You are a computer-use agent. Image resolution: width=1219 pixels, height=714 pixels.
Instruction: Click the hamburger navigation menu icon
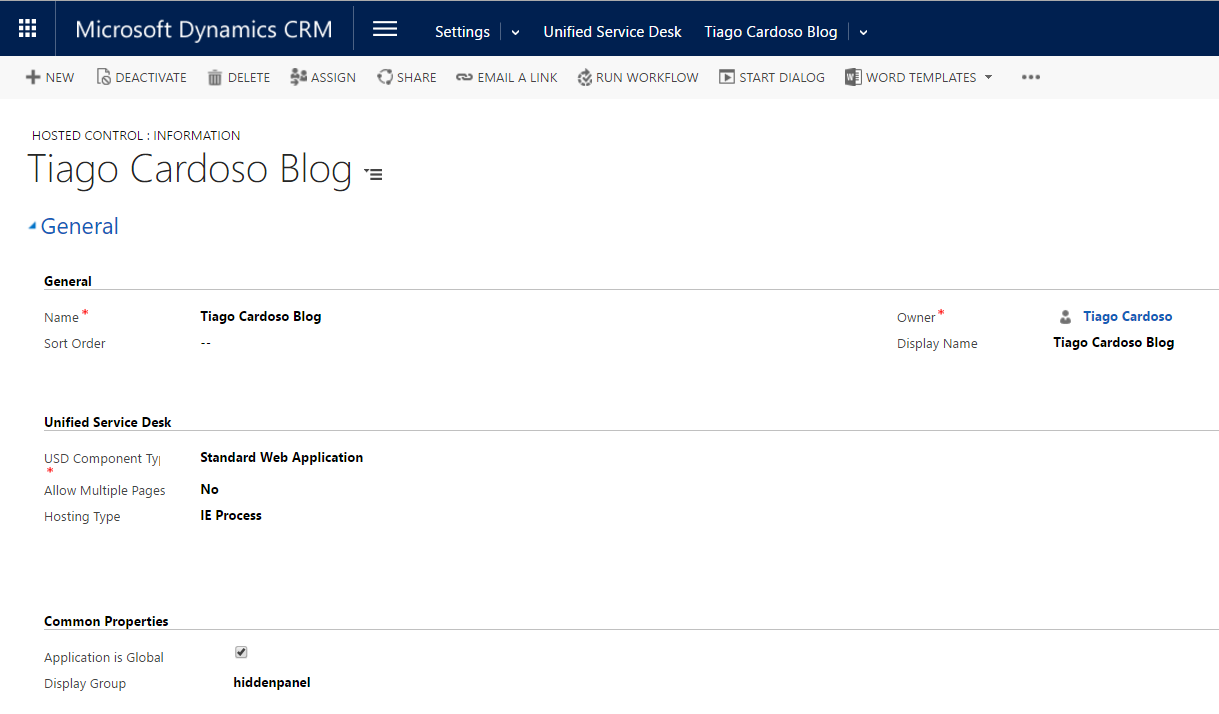pyautogui.click(x=385, y=29)
